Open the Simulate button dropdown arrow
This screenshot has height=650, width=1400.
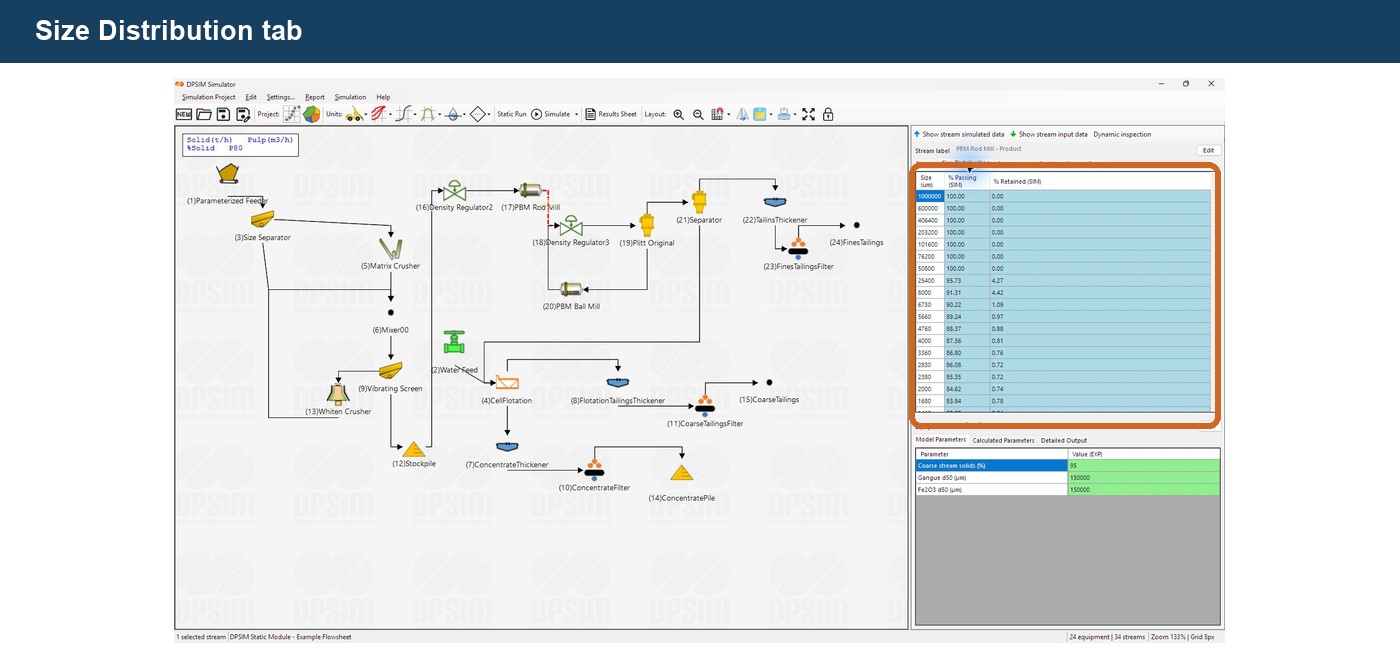tap(577, 115)
